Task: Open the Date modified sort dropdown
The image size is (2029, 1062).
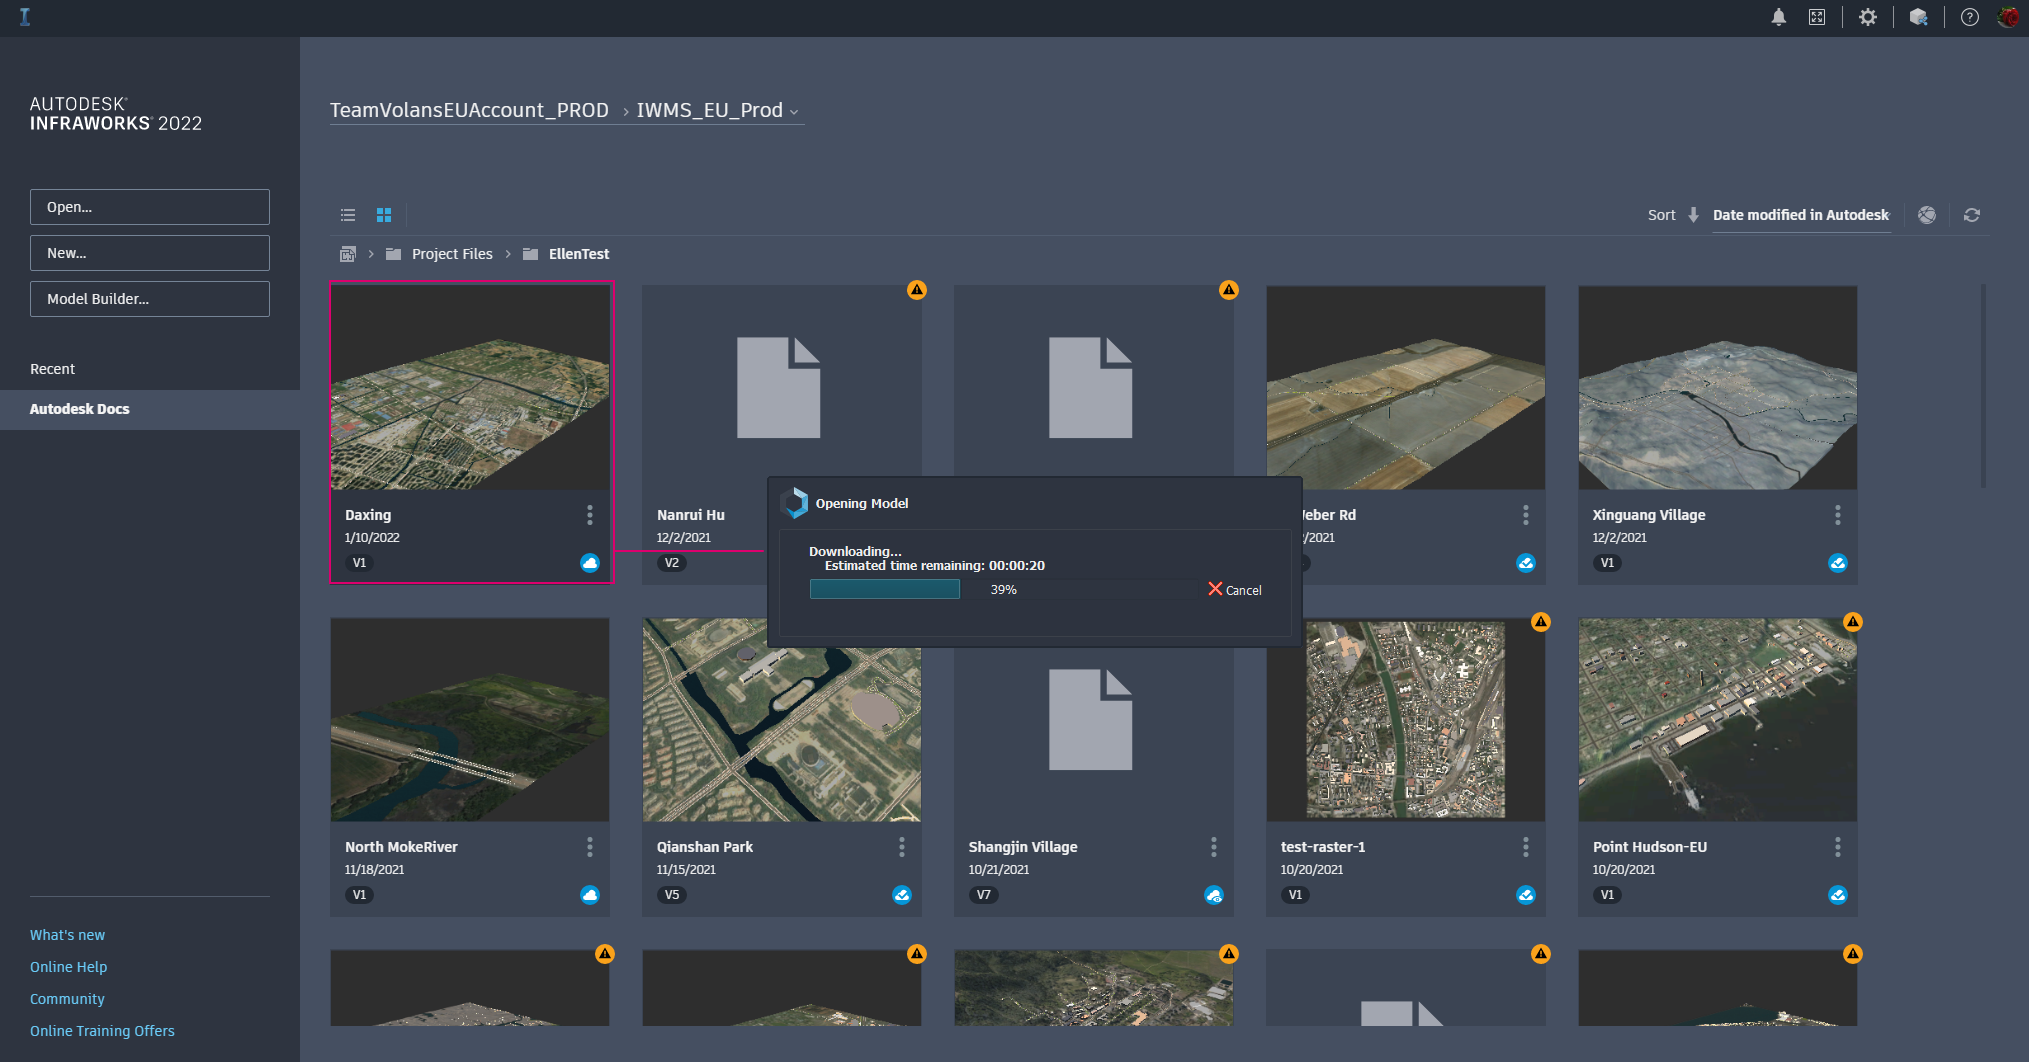Action: (x=1800, y=215)
